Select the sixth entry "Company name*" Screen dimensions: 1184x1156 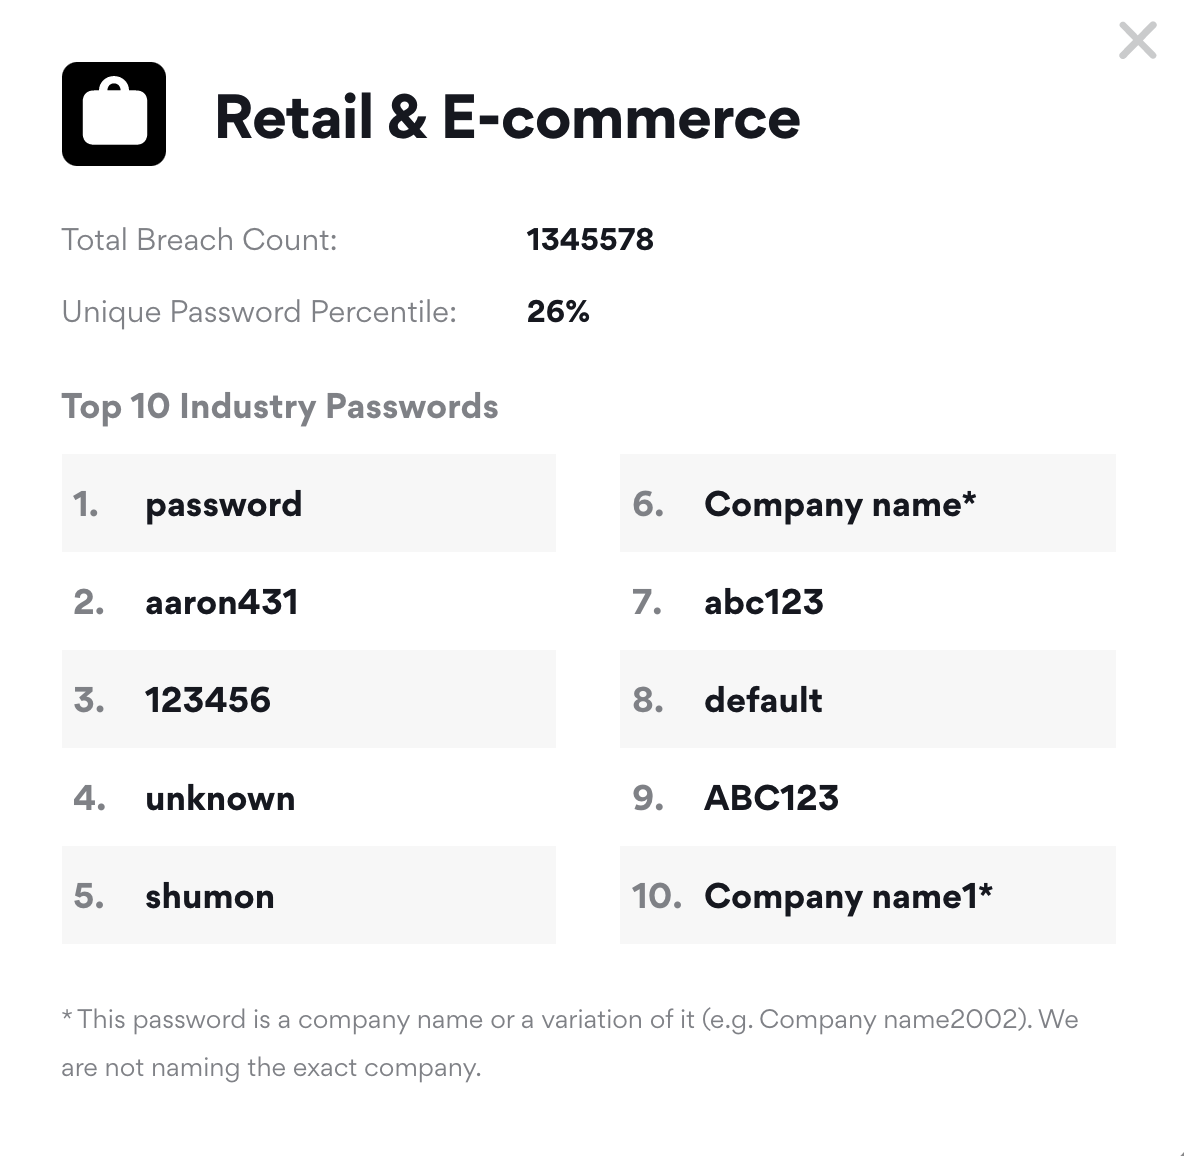pos(840,504)
